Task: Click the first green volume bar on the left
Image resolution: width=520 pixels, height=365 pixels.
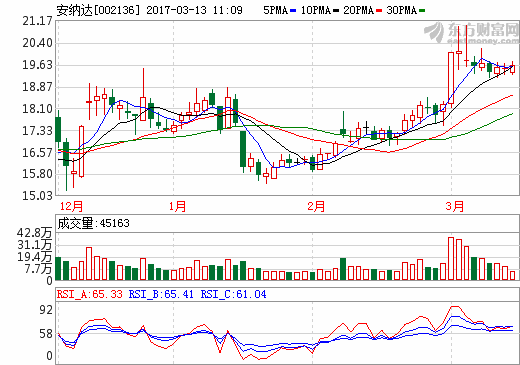Action: click(58, 268)
